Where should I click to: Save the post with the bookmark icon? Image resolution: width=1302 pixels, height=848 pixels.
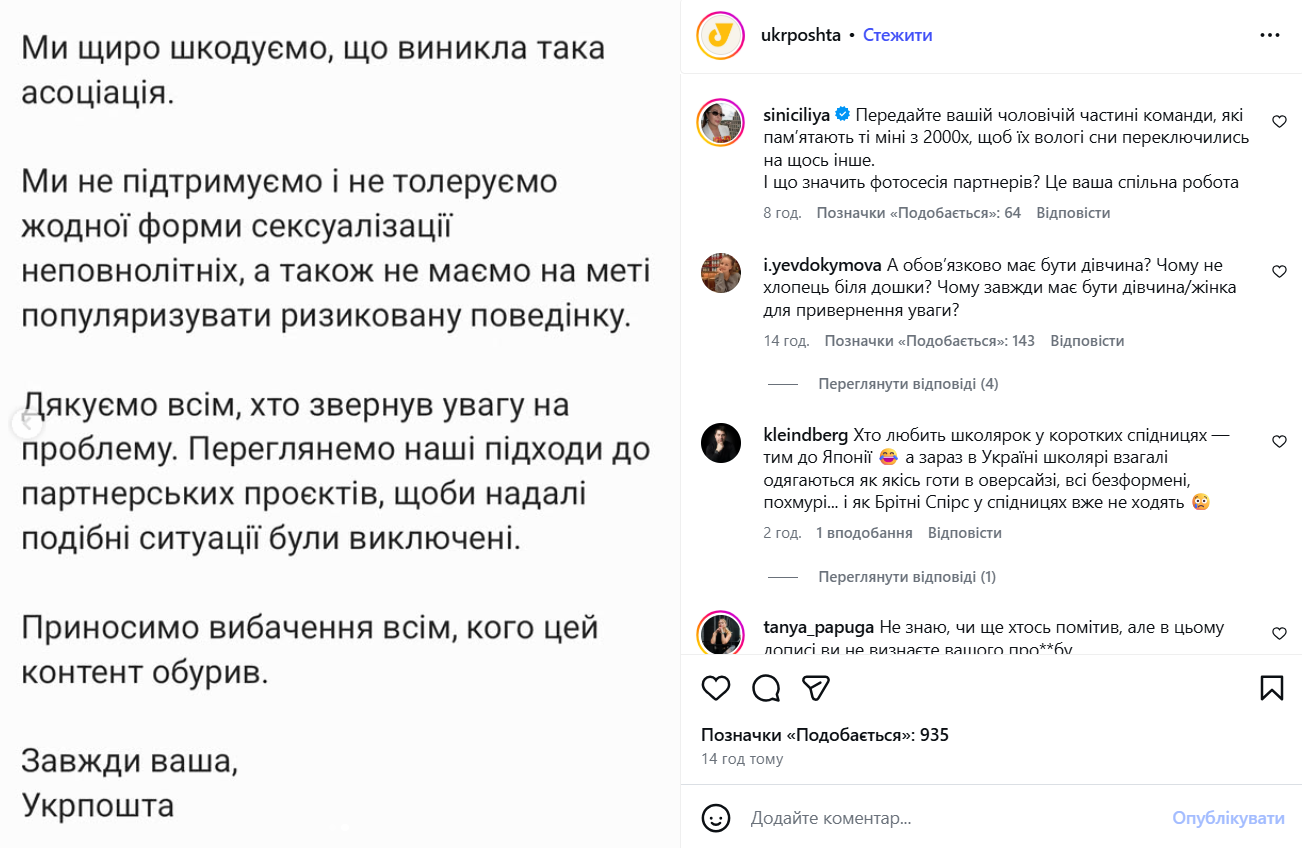coord(1271,688)
